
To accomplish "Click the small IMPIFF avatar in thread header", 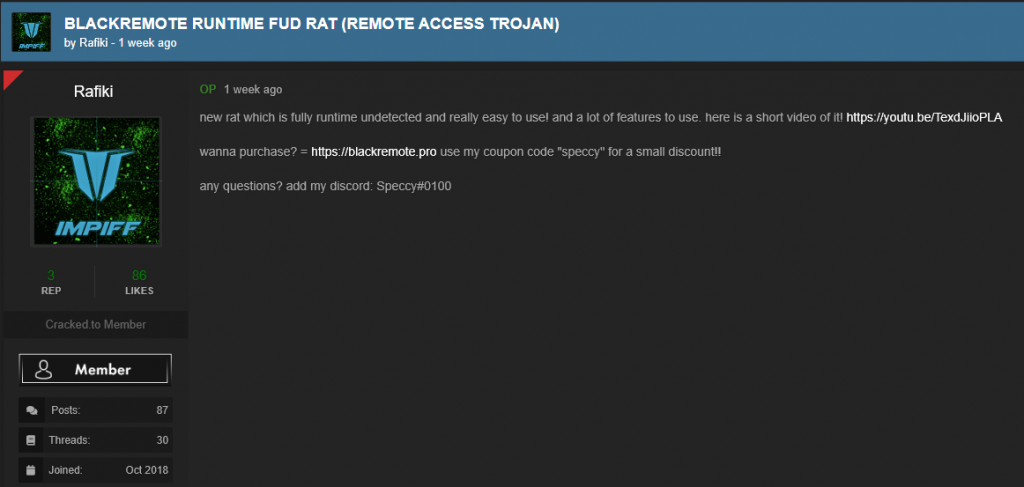I will [x=31, y=32].
